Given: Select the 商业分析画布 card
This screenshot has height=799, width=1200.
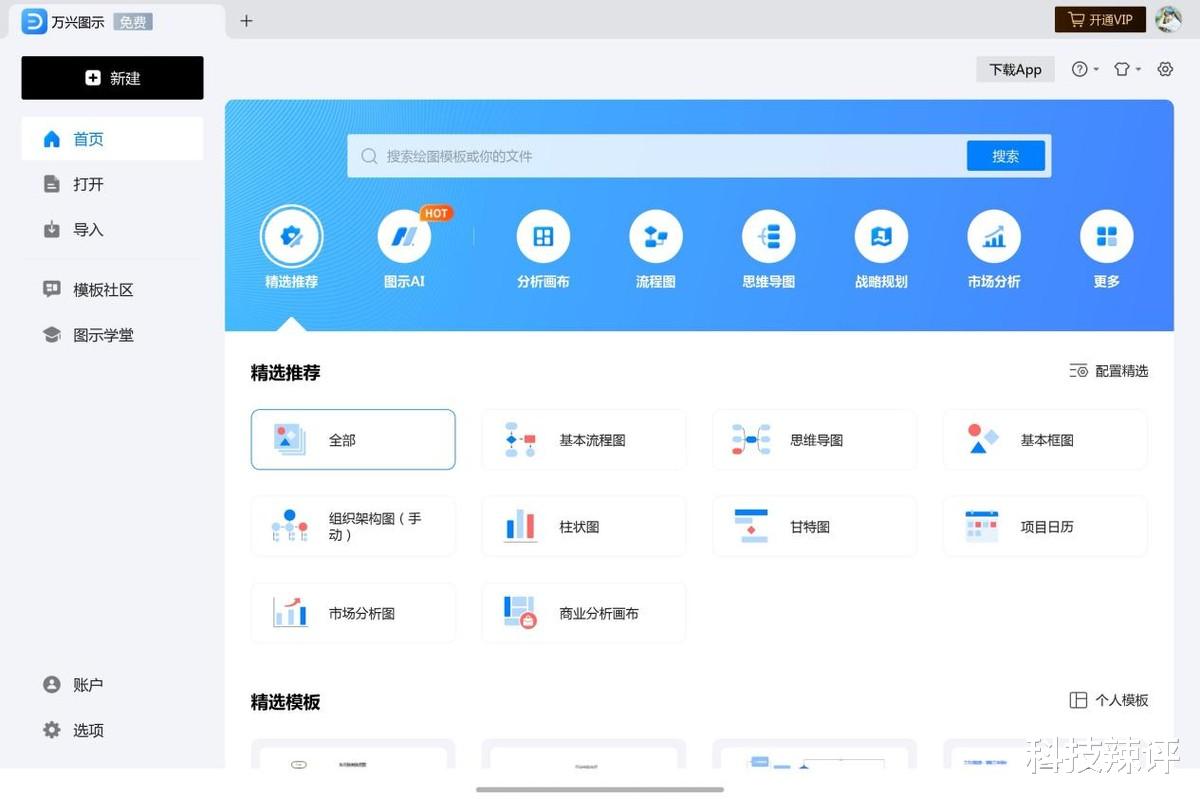Looking at the screenshot, I should click(x=584, y=613).
